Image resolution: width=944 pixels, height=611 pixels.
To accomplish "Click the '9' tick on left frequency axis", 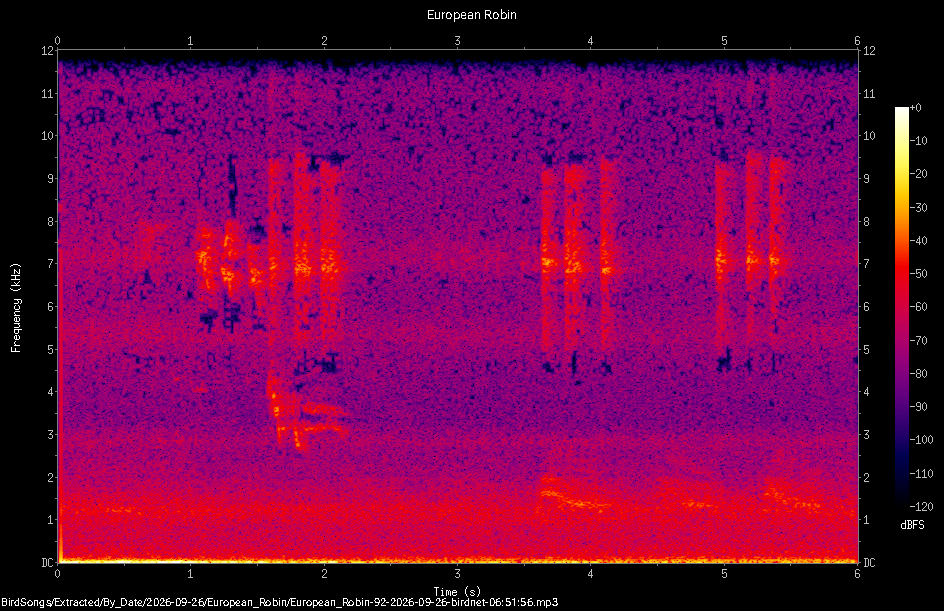I will pyautogui.click(x=50, y=179).
